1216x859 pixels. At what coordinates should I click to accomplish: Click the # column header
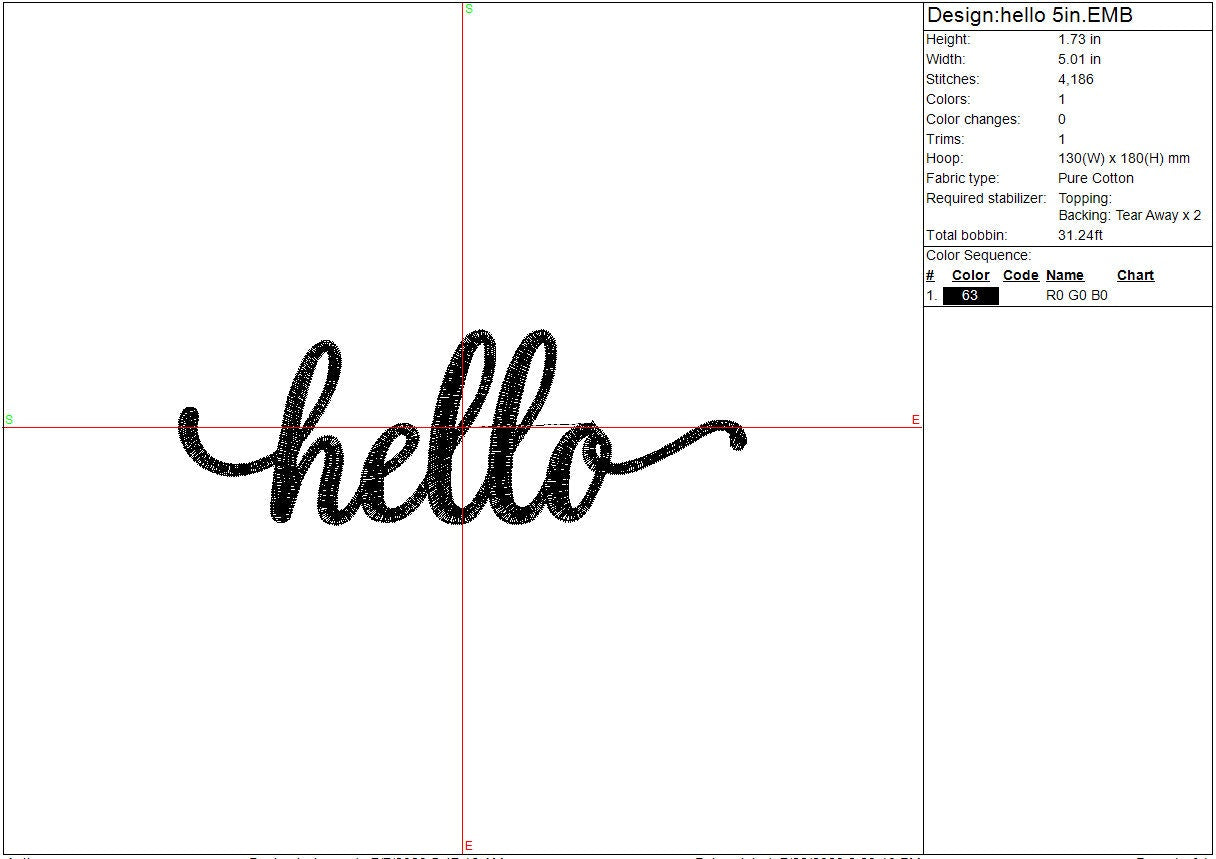pos(930,276)
